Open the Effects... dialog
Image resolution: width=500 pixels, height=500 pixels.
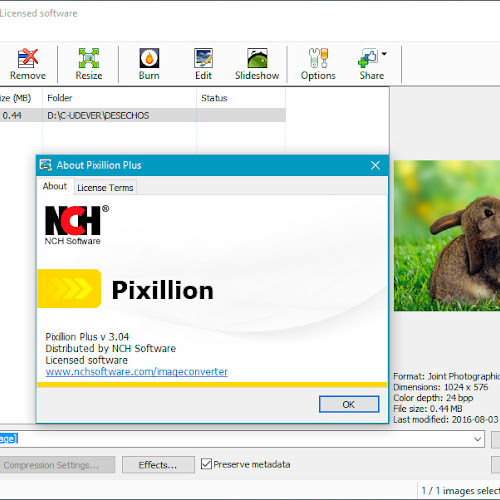point(158,465)
